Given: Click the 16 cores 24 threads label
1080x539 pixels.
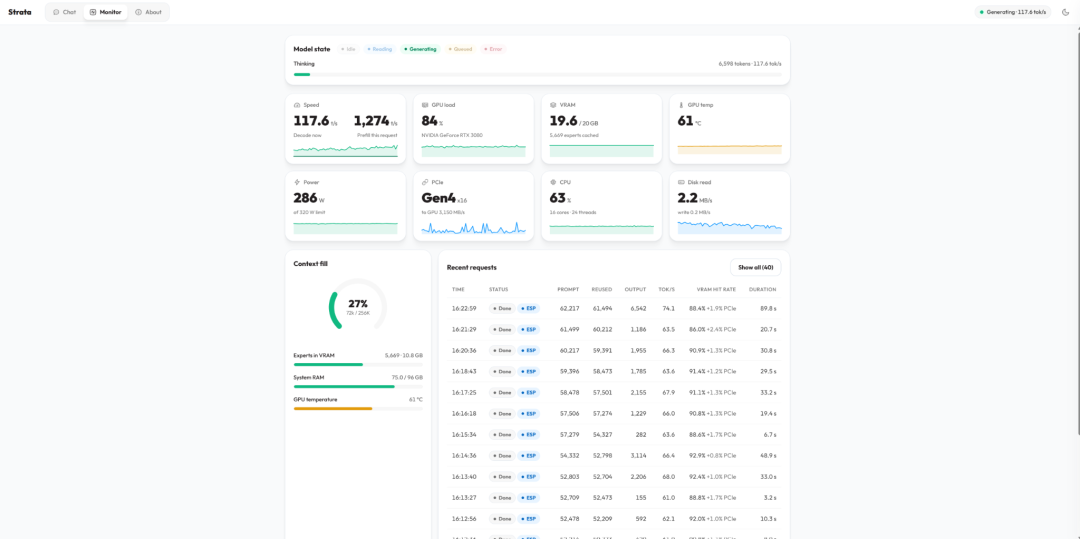Looking at the screenshot, I should (x=572, y=212).
